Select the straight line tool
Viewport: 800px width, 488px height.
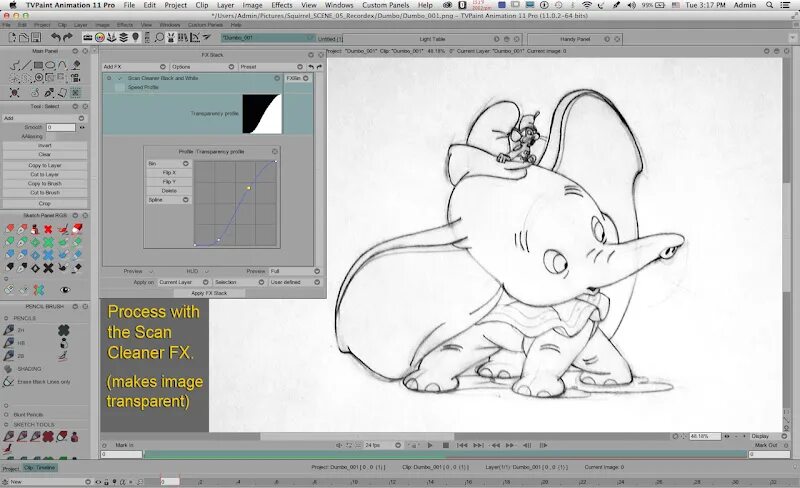tap(27, 65)
